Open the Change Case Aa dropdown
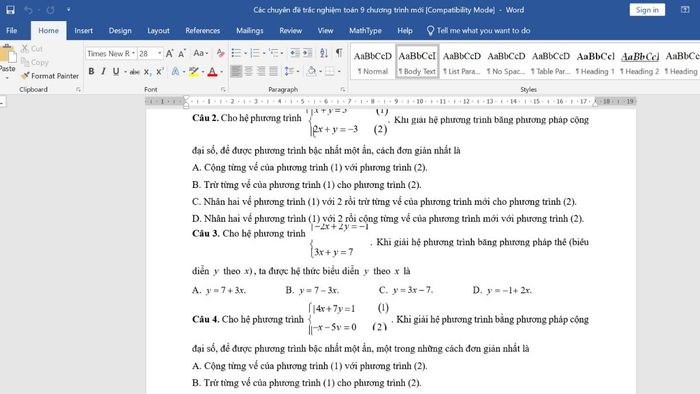700x394 pixels. pyautogui.click(x=200, y=54)
